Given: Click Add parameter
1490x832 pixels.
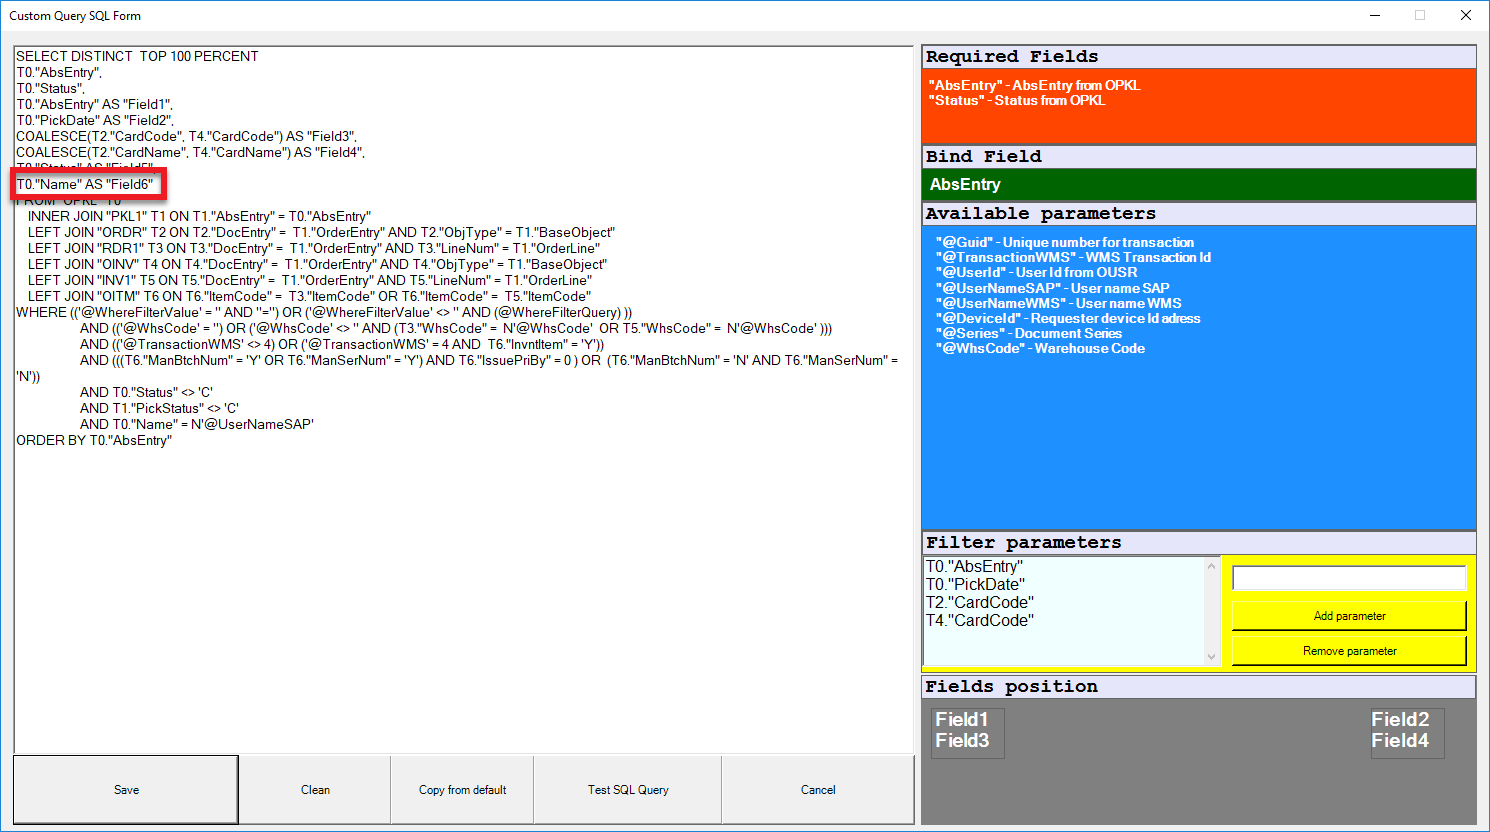Looking at the screenshot, I should [x=1348, y=615].
